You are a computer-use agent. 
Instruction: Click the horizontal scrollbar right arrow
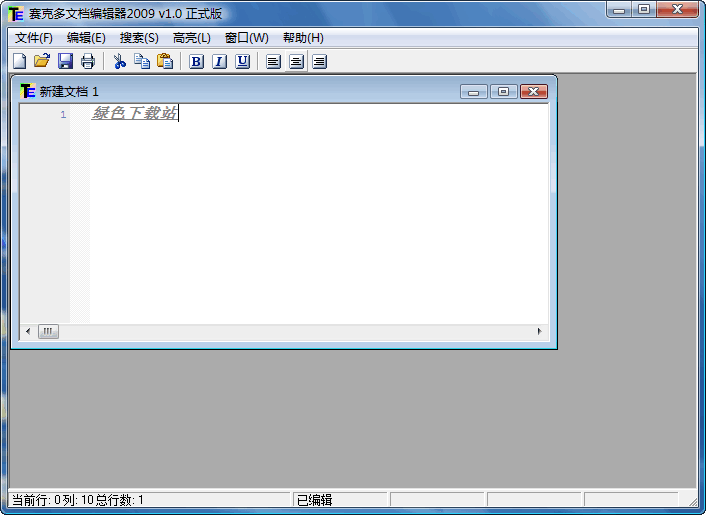coord(539,332)
